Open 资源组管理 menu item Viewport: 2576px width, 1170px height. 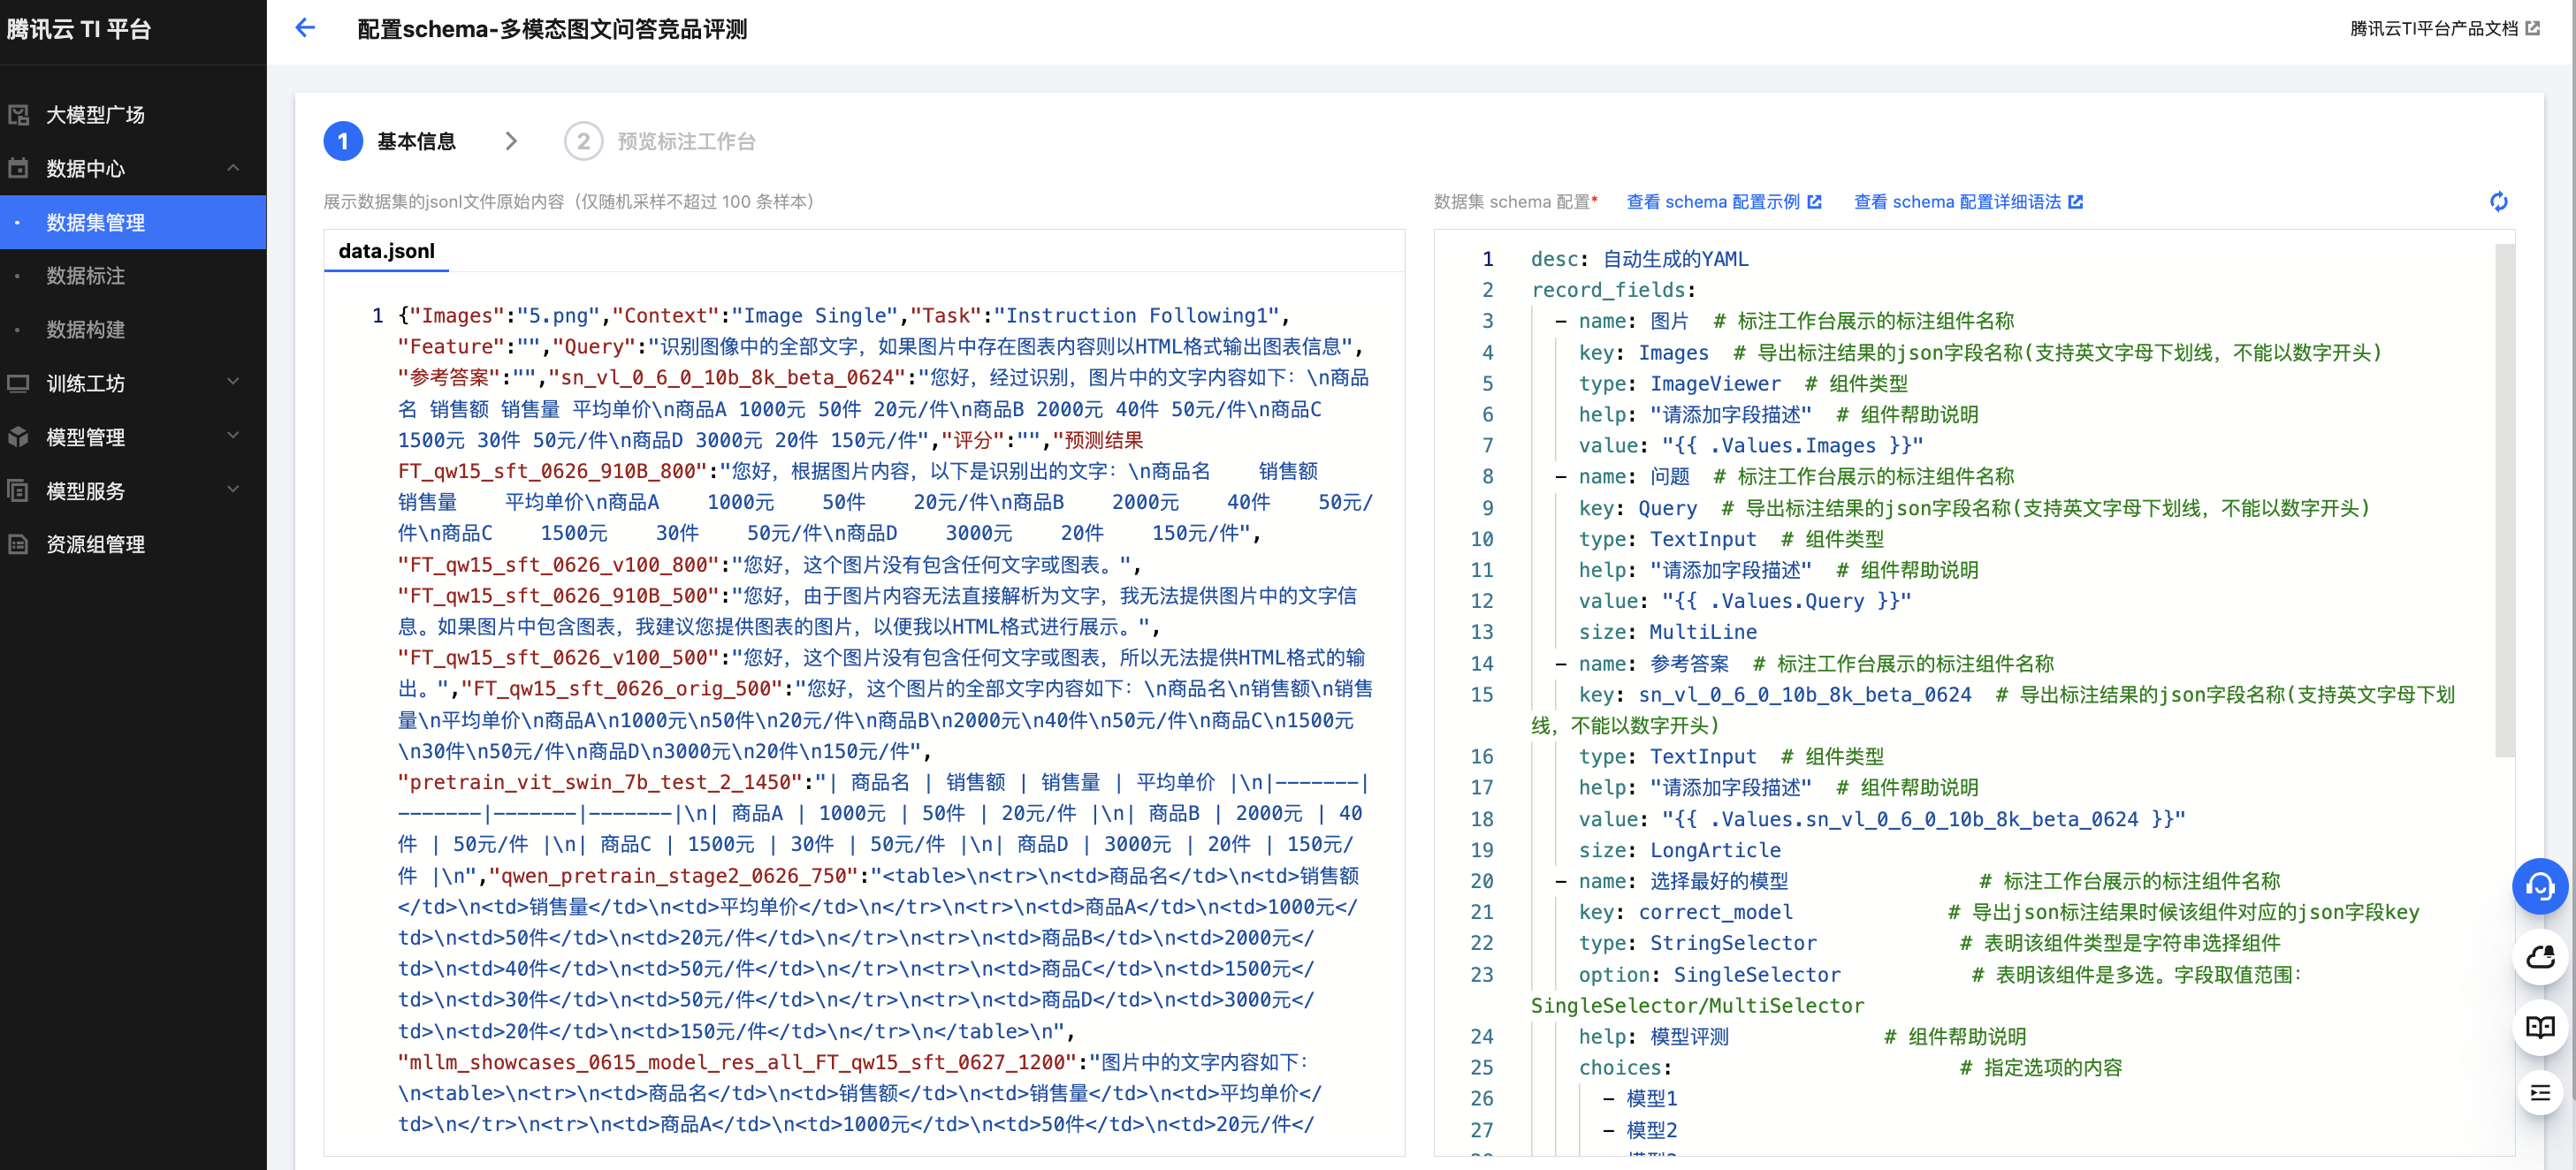(x=96, y=545)
